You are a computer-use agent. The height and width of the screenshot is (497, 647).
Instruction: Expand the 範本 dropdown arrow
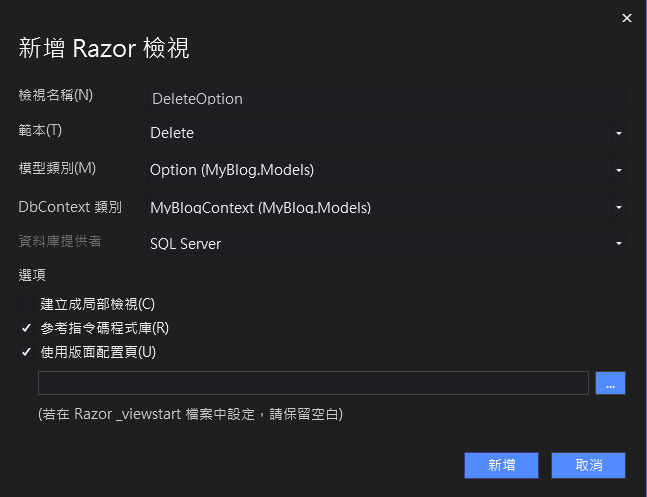(x=619, y=133)
